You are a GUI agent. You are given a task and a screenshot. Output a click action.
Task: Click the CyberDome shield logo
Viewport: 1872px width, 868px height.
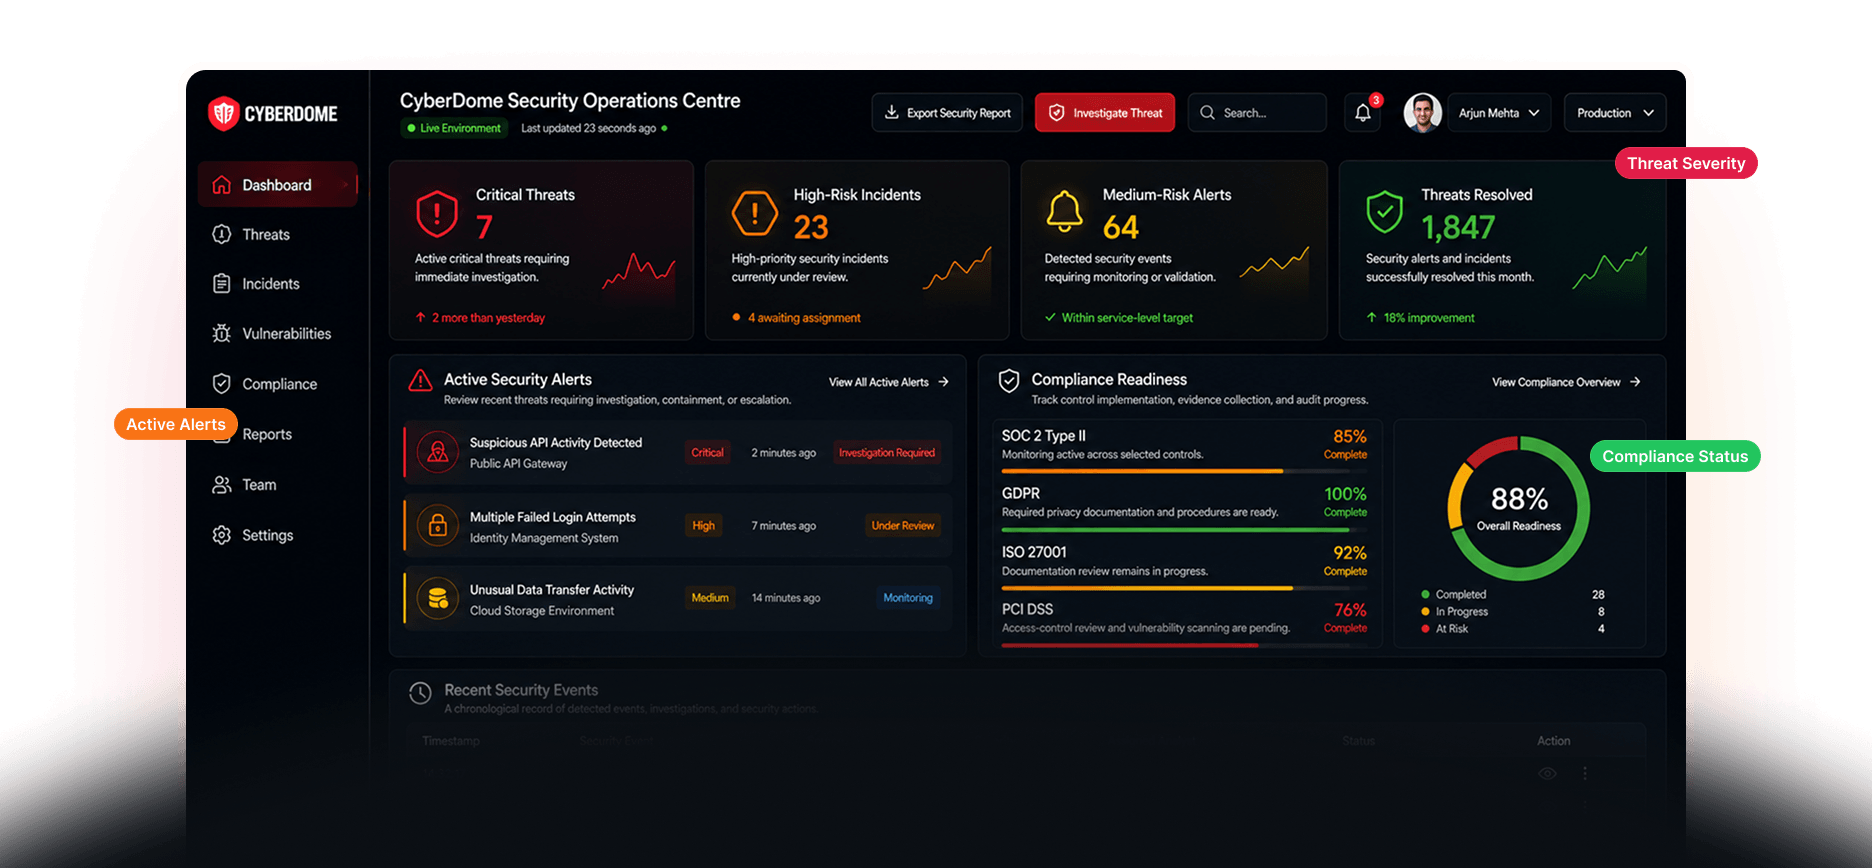click(x=223, y=114)
